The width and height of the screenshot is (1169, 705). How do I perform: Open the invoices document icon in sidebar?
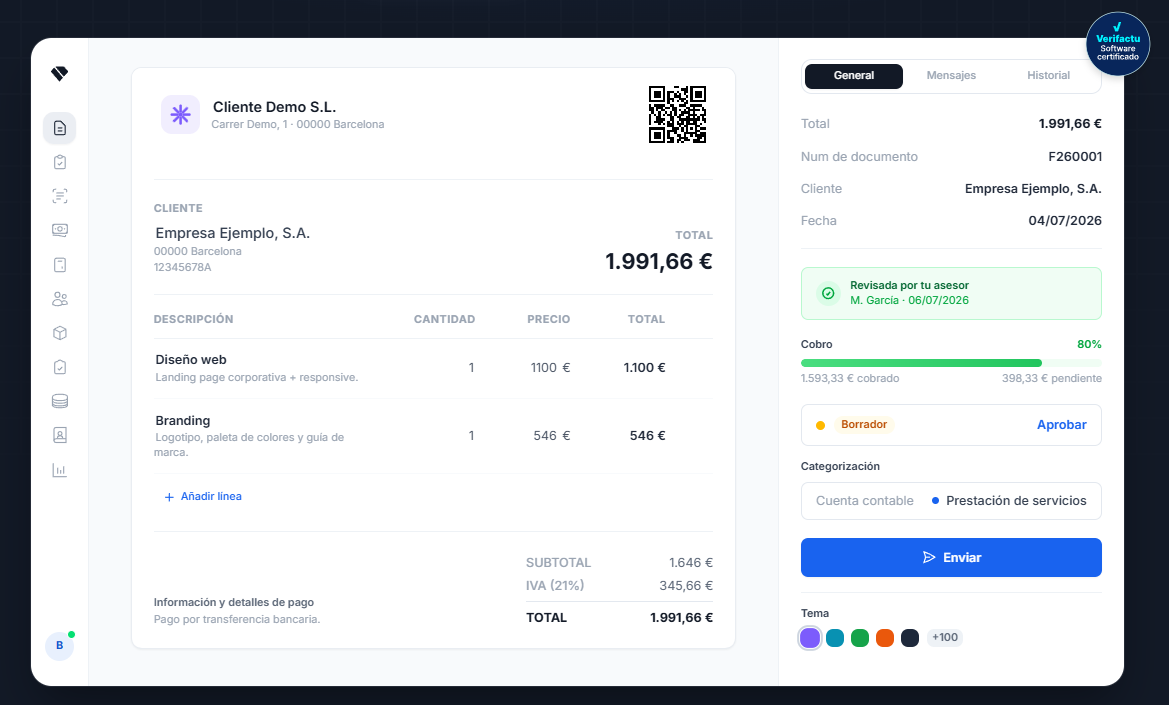[60, 128]
